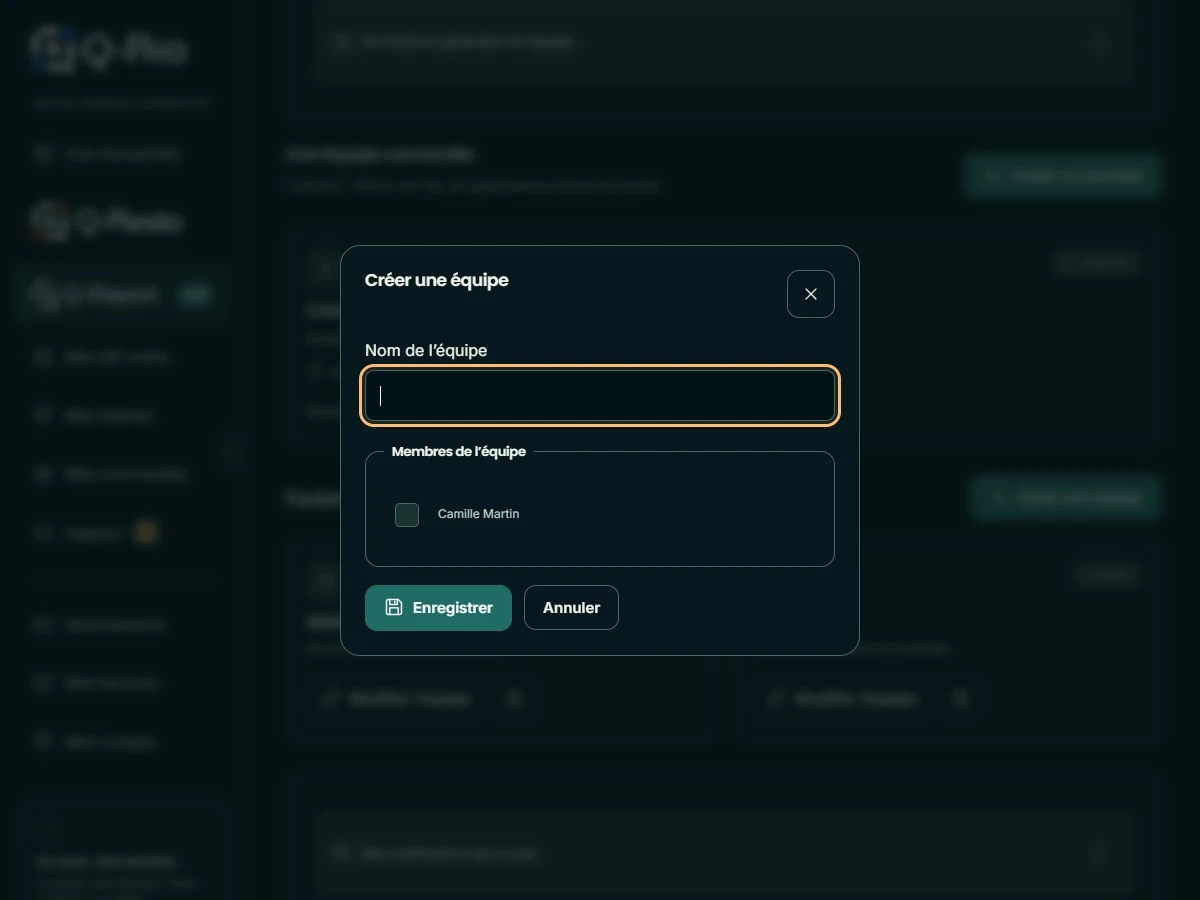The image size is (1200, 900).
Task: Cancel team creation with Annuler
Action: tap(571, 608)
